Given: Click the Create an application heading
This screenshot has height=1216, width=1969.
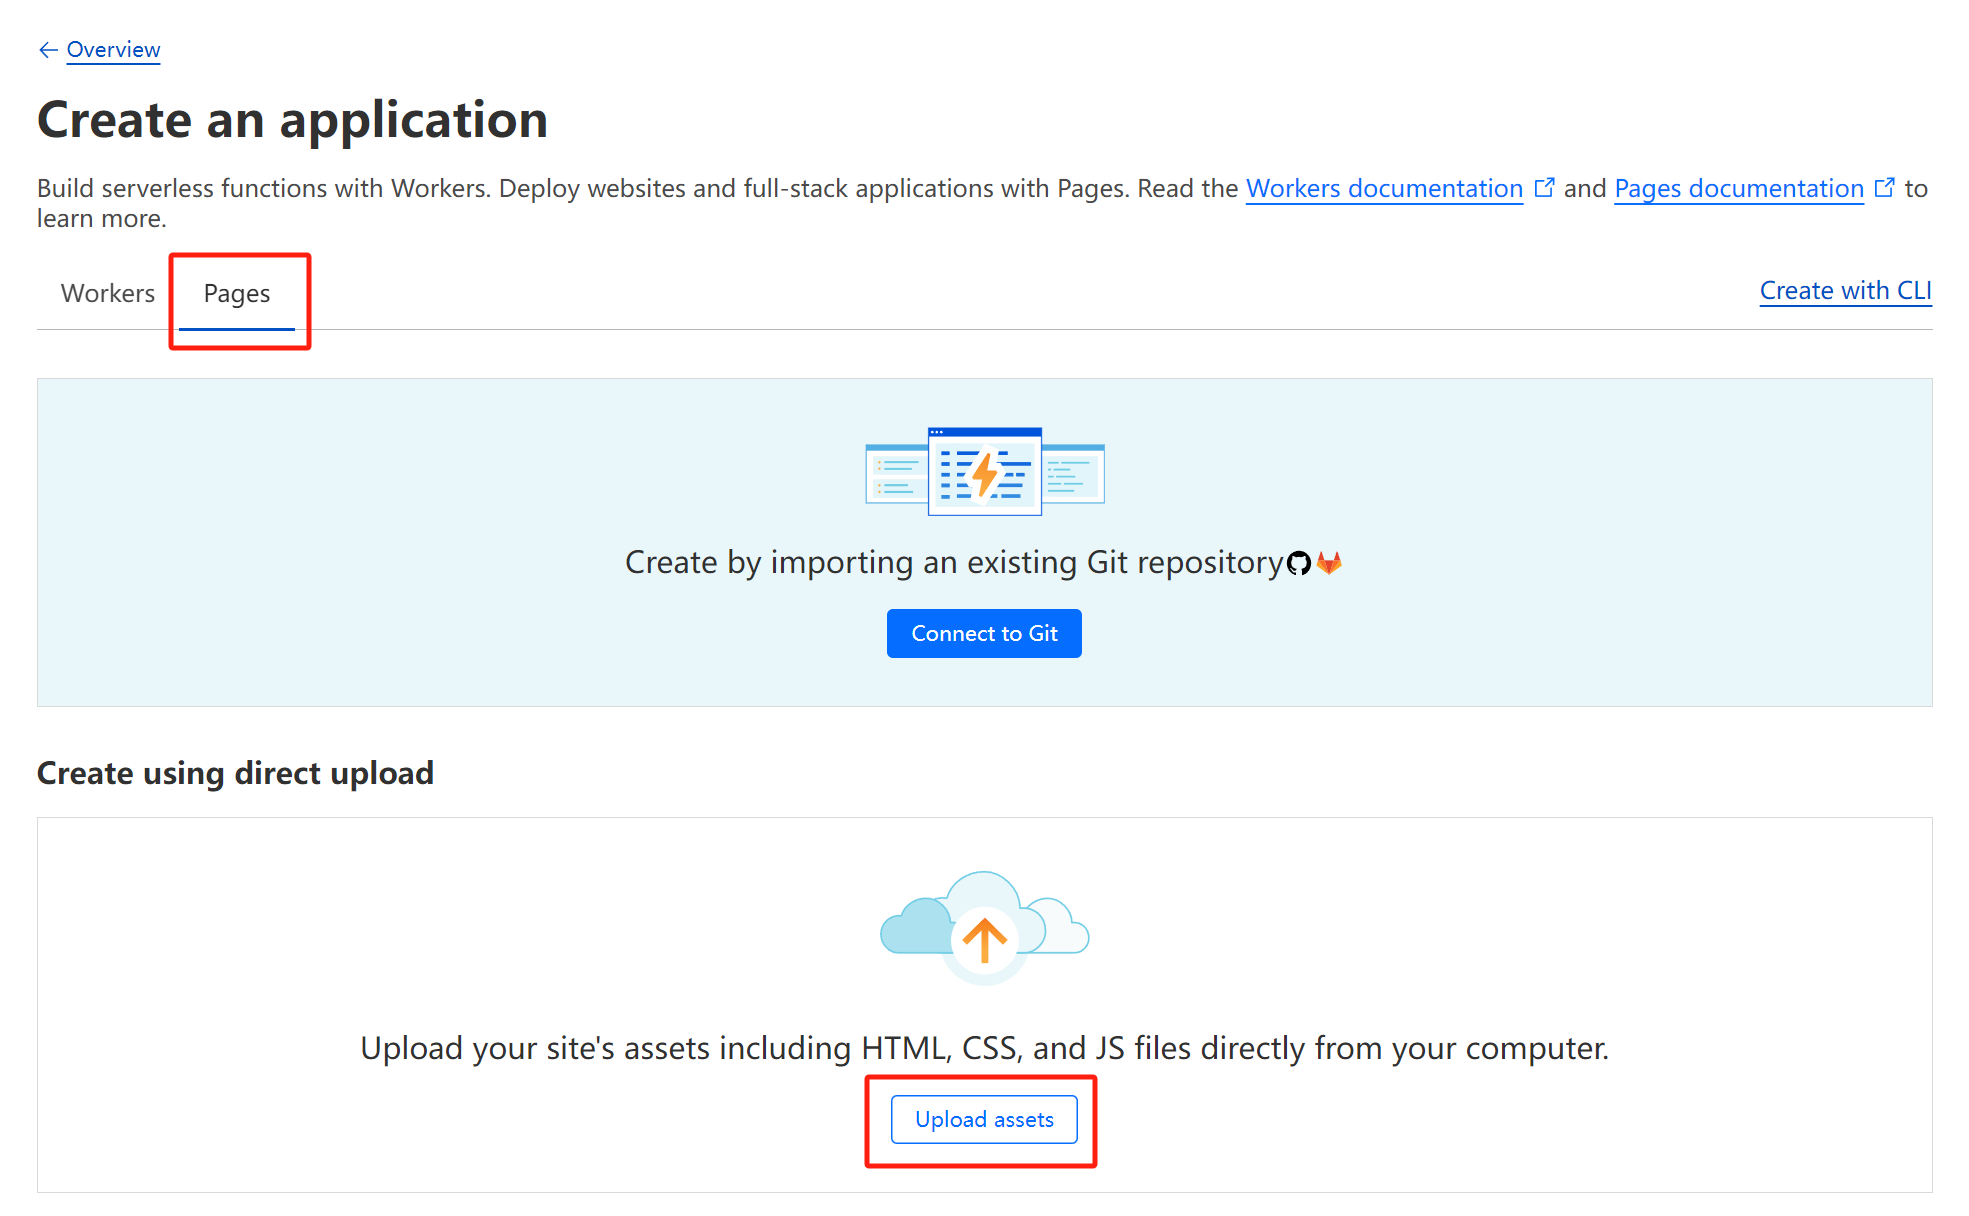Looking at the screenshot, I should point(292,119).
